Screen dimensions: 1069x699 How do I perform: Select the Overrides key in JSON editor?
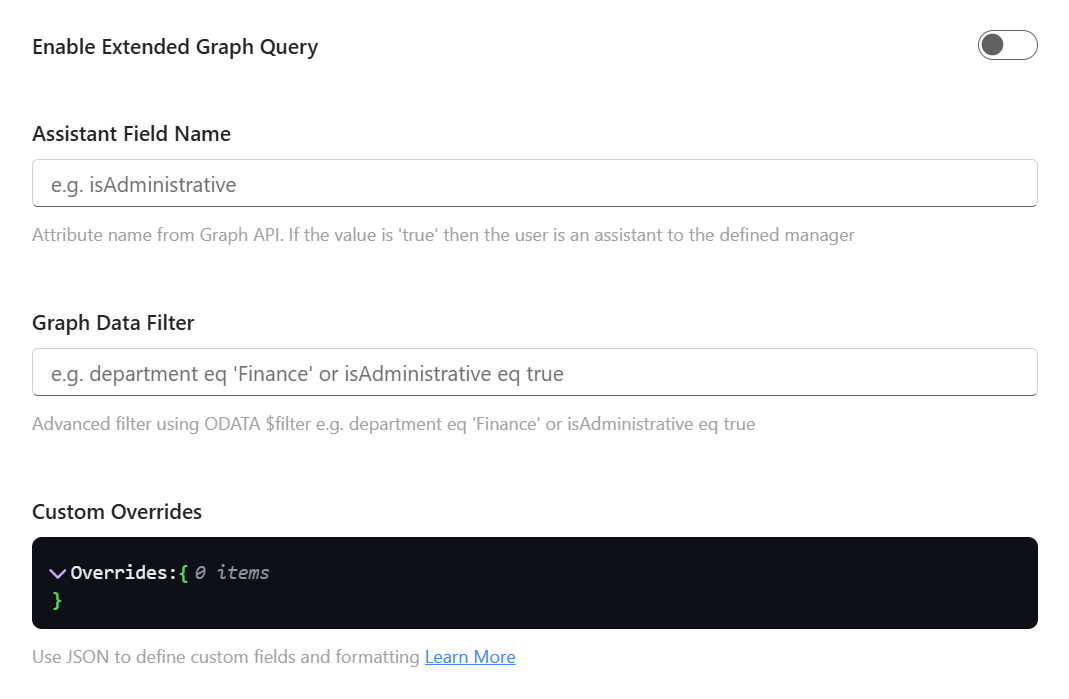click(119, 573)
